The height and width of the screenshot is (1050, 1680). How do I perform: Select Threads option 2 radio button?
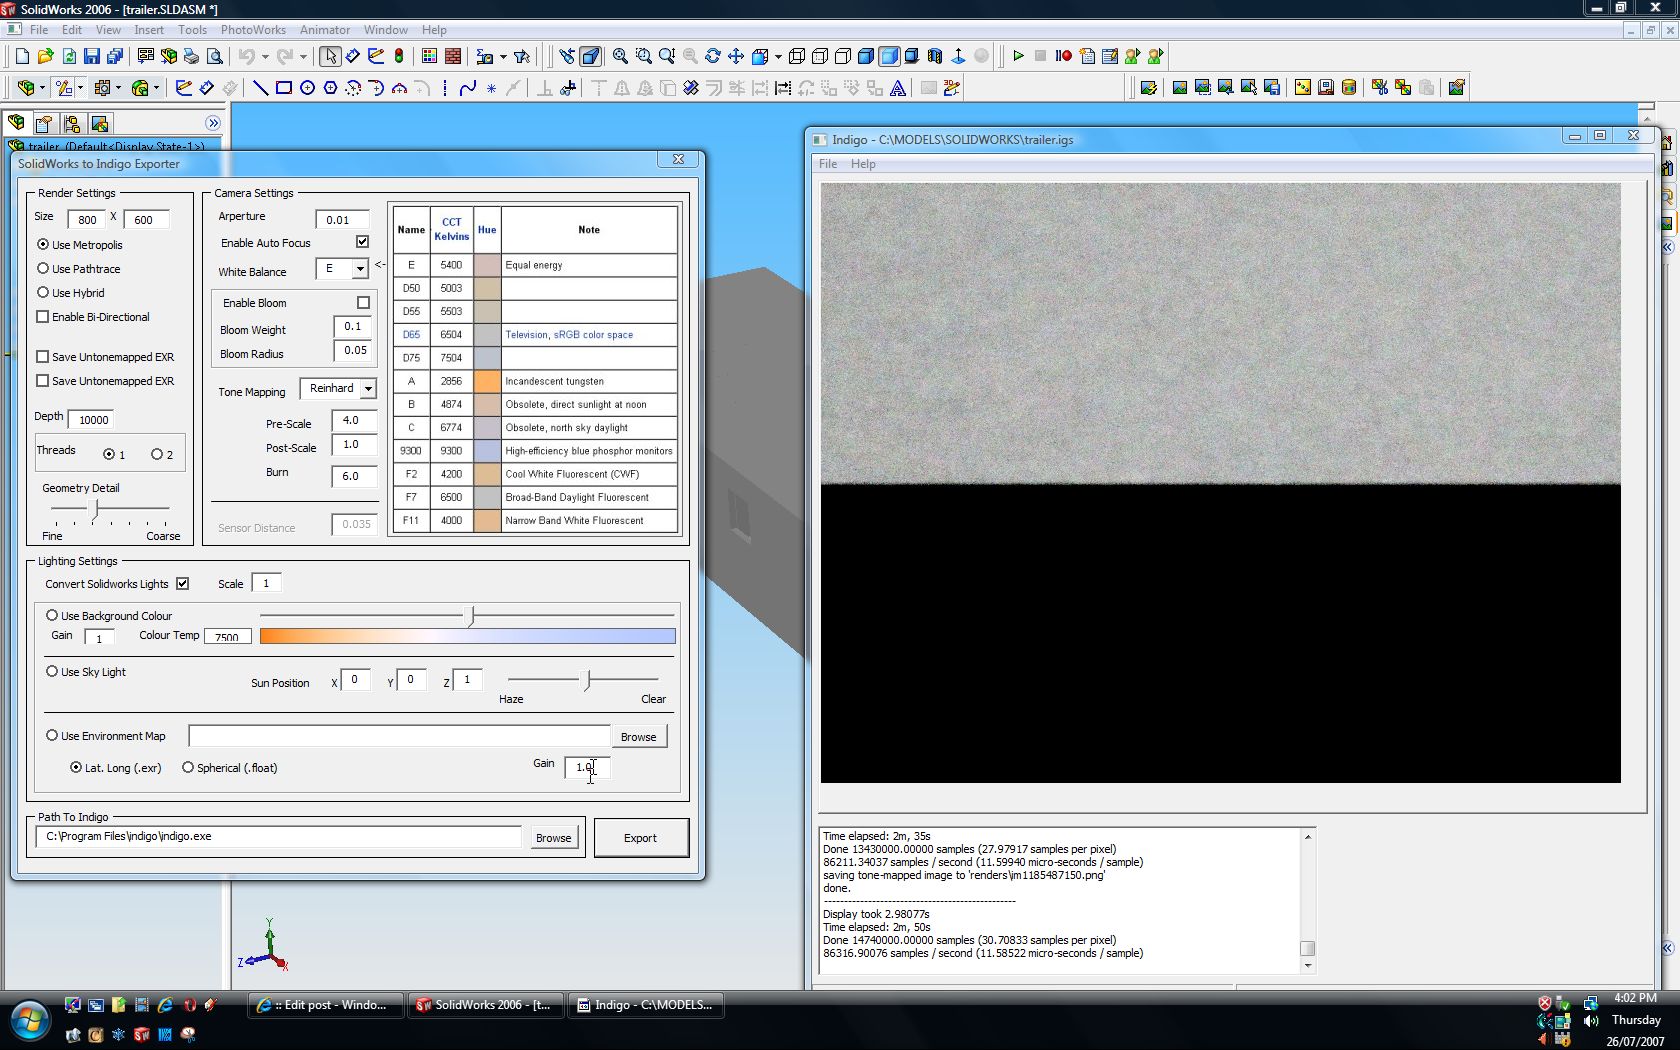click(157, 454)
